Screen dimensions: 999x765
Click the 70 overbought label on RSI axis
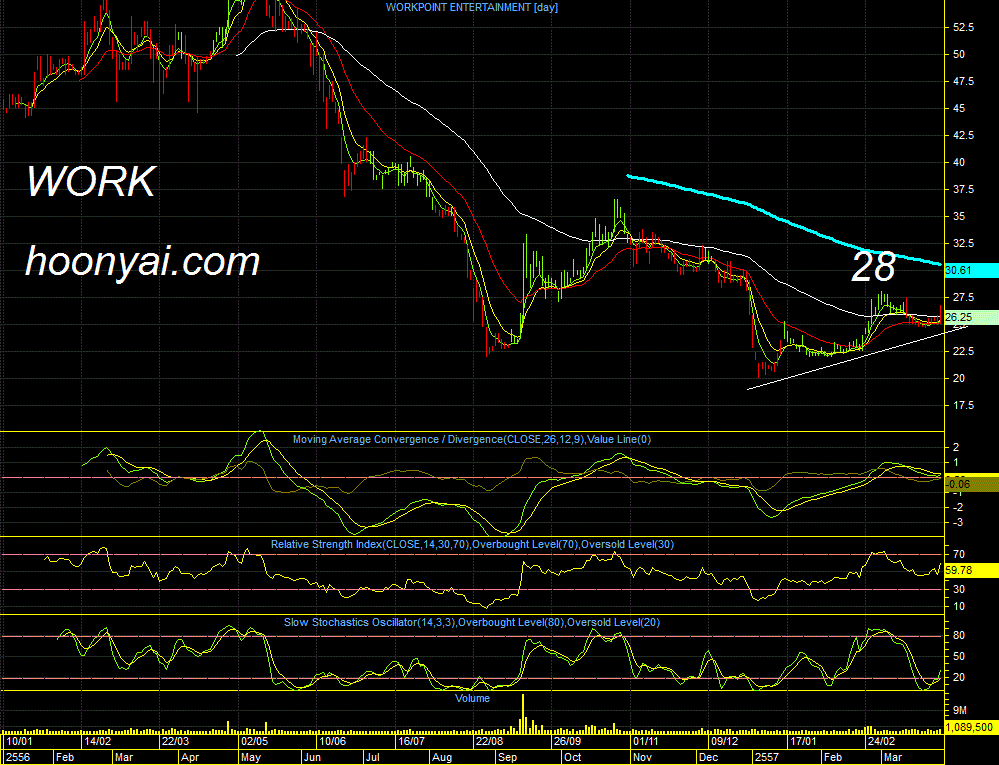pyautogui.click(x=959, y=555)
